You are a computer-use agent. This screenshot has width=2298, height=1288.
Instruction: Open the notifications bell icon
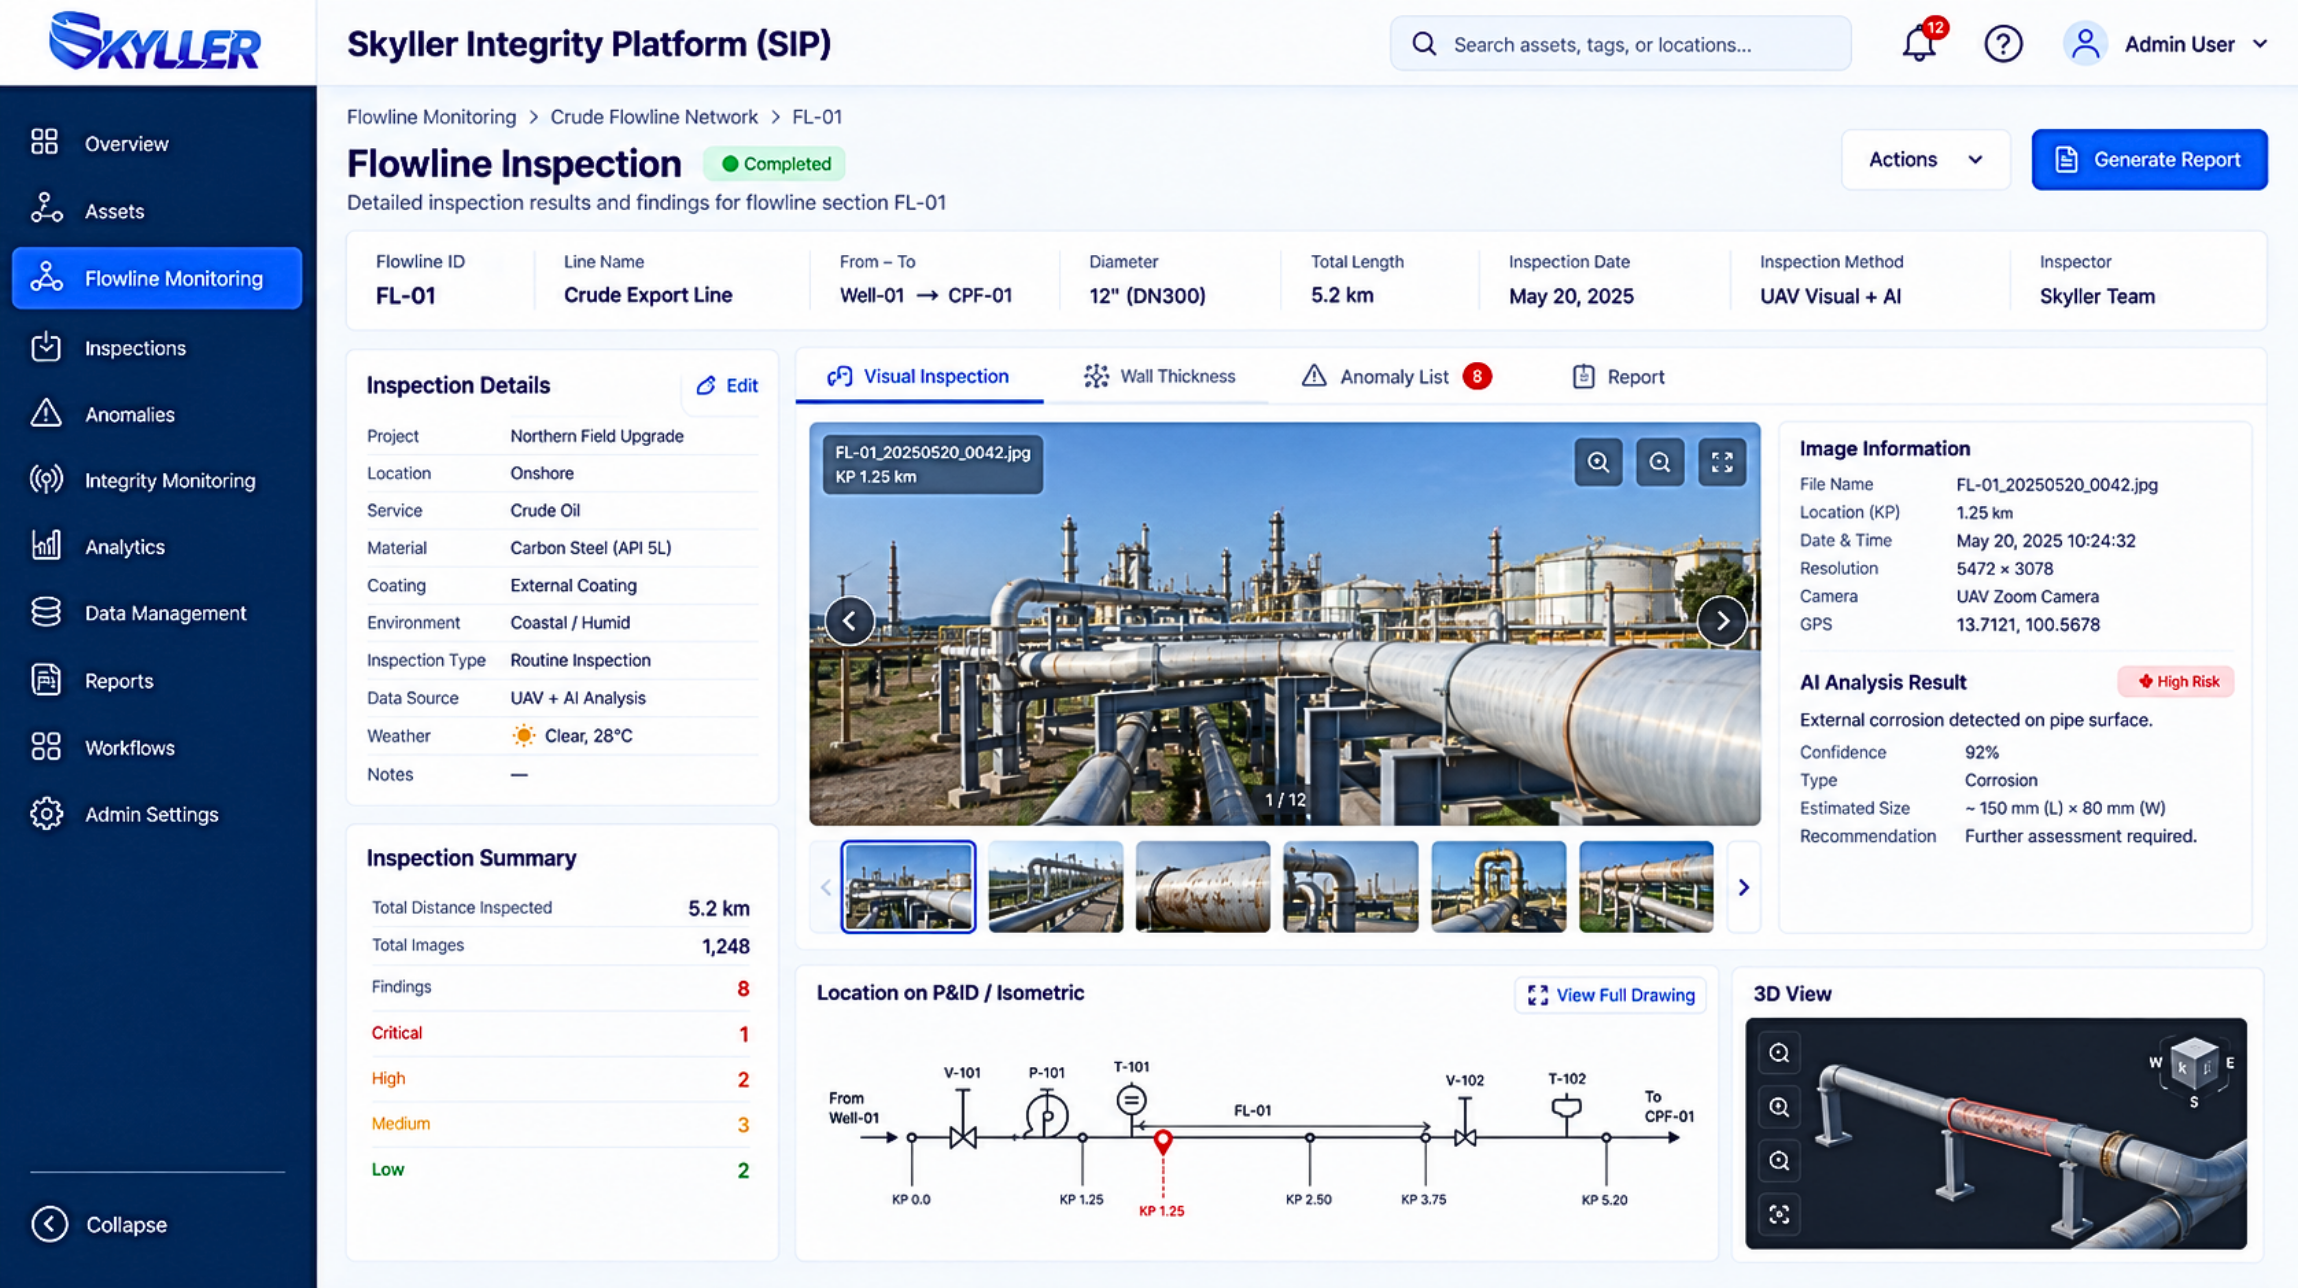(x=1920, y=42)
